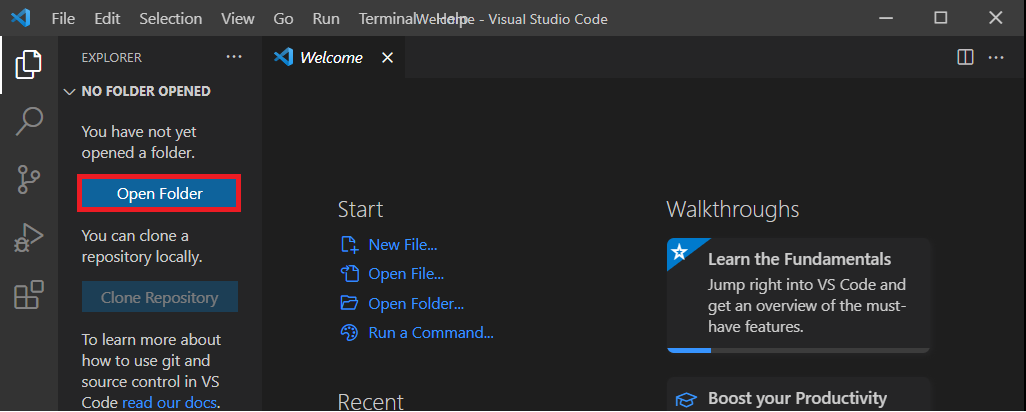The image size is (1026, 412).
Task: Close the Welcome tab
Action: point(387,58)
